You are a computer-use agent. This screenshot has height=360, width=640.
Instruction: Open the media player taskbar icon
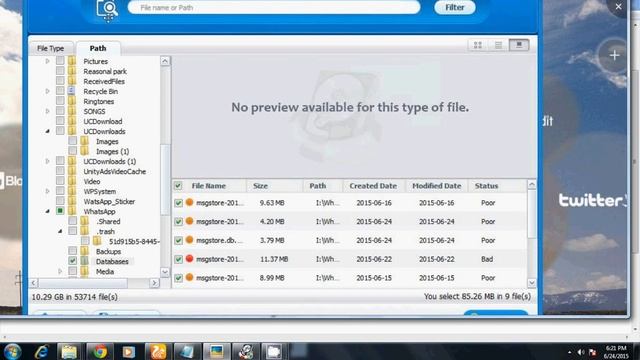tap(129, 351)
